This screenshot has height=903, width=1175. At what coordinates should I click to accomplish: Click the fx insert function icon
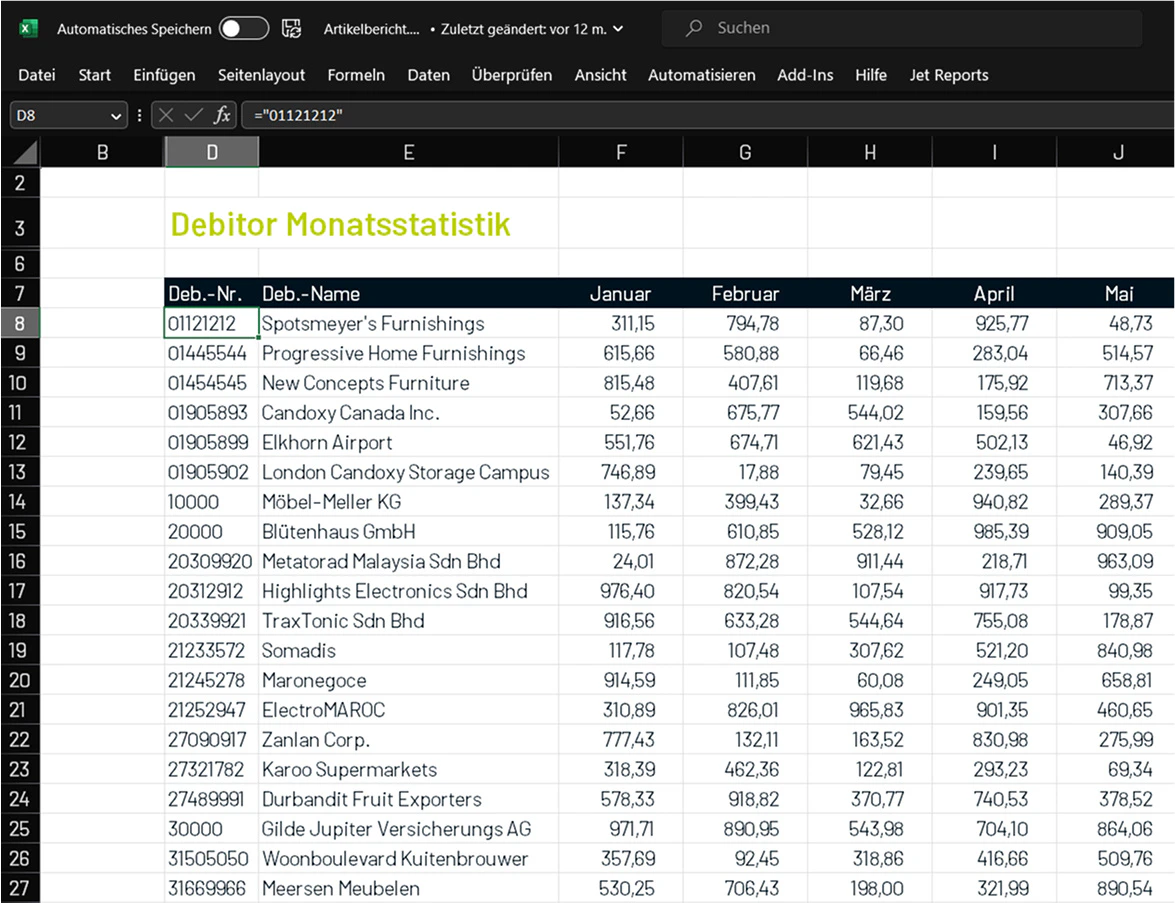(222, 115)
